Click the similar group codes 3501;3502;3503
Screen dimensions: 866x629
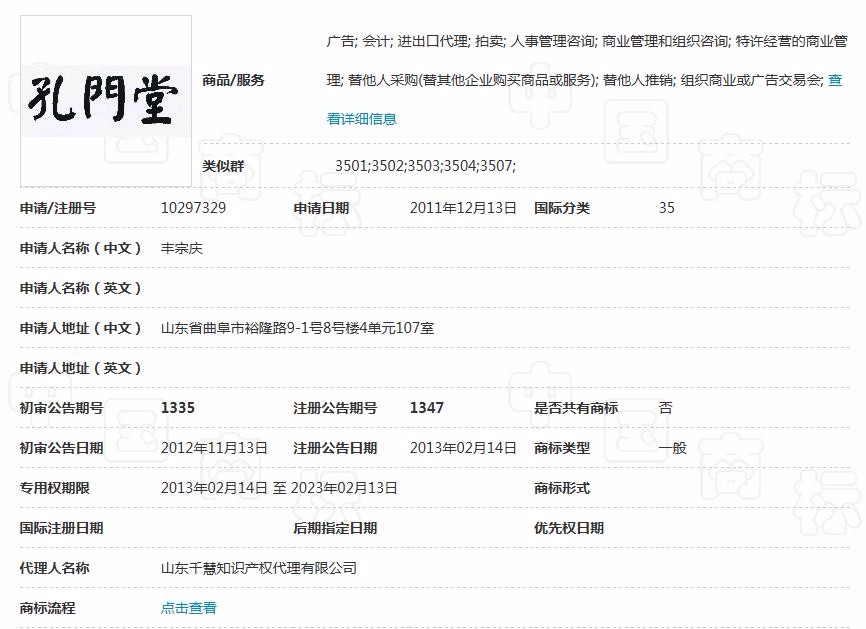[425, 166]
